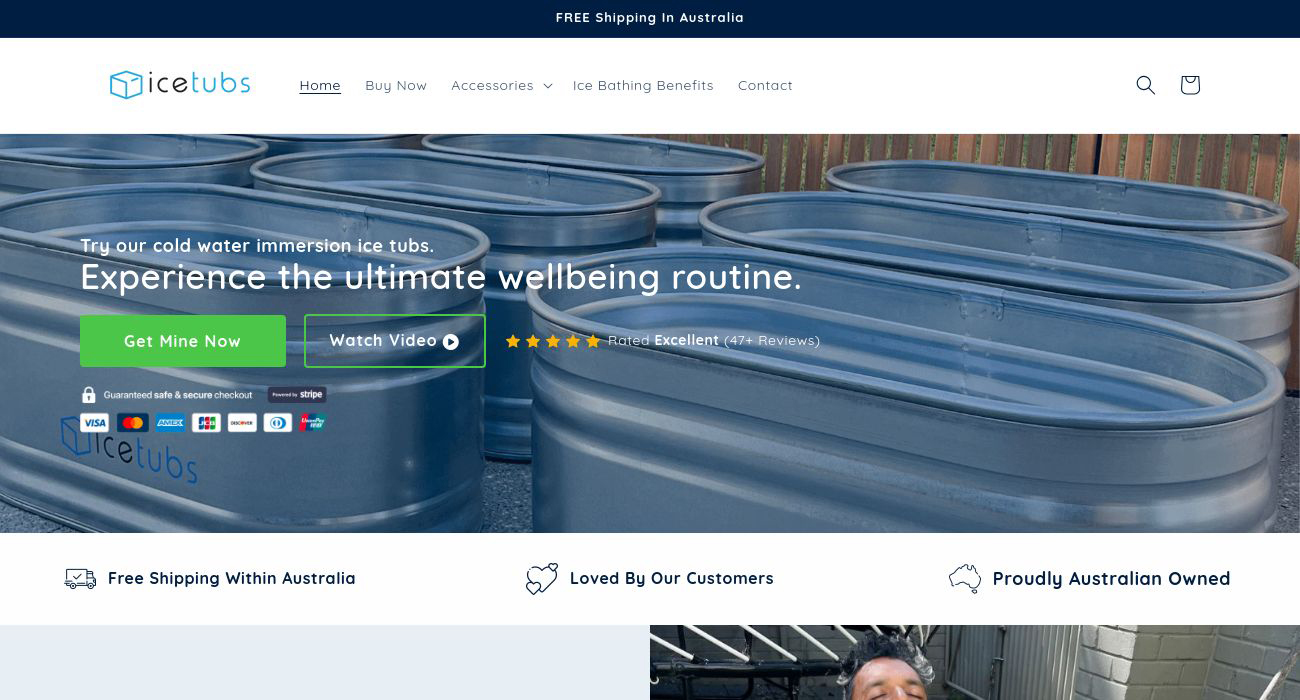Image resolution: width=1300 pixels, height=700 pixels.
Task: Click the green Get Mine Now button
Action: 183,341
